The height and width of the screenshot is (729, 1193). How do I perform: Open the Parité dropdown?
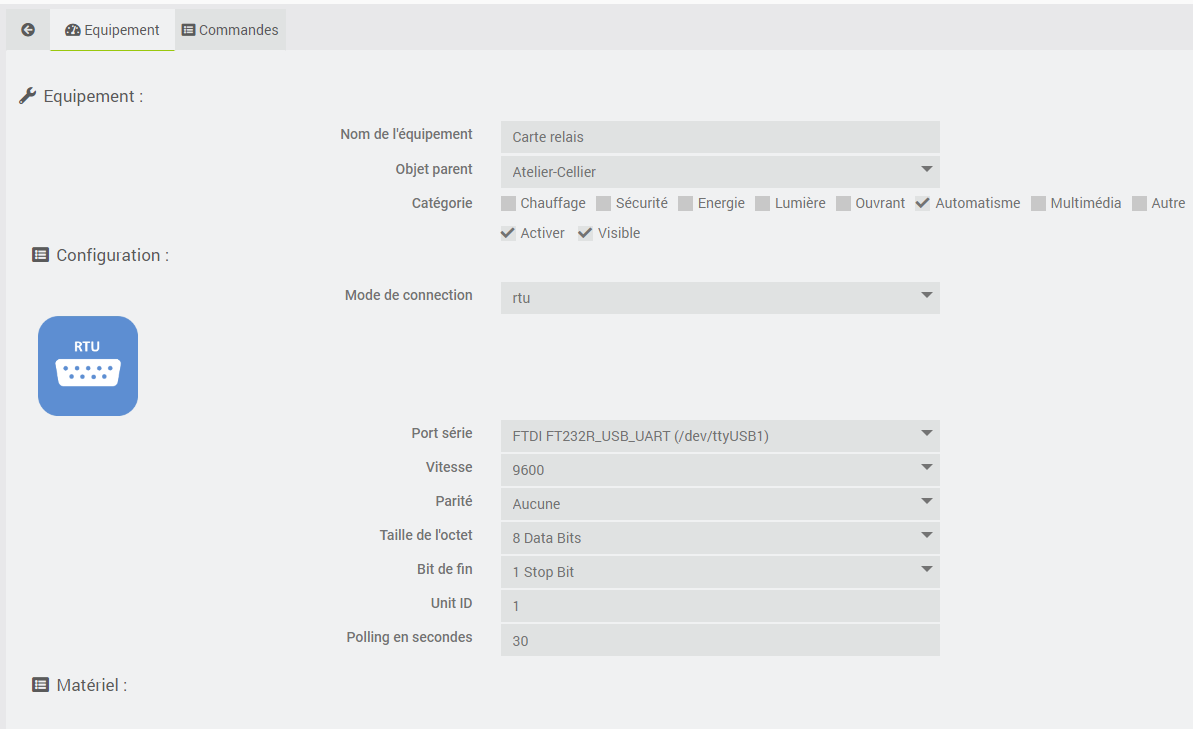pos(720,503)
